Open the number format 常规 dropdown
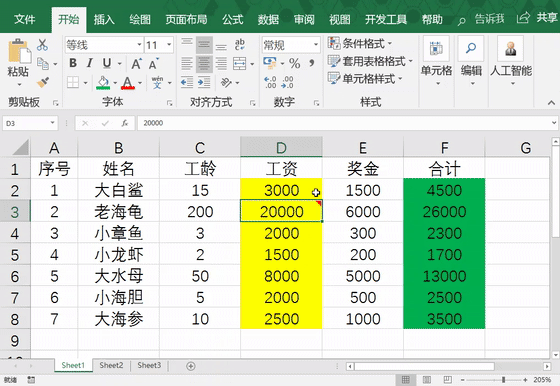This screenshot has height=386, width=560. [316, 45]
